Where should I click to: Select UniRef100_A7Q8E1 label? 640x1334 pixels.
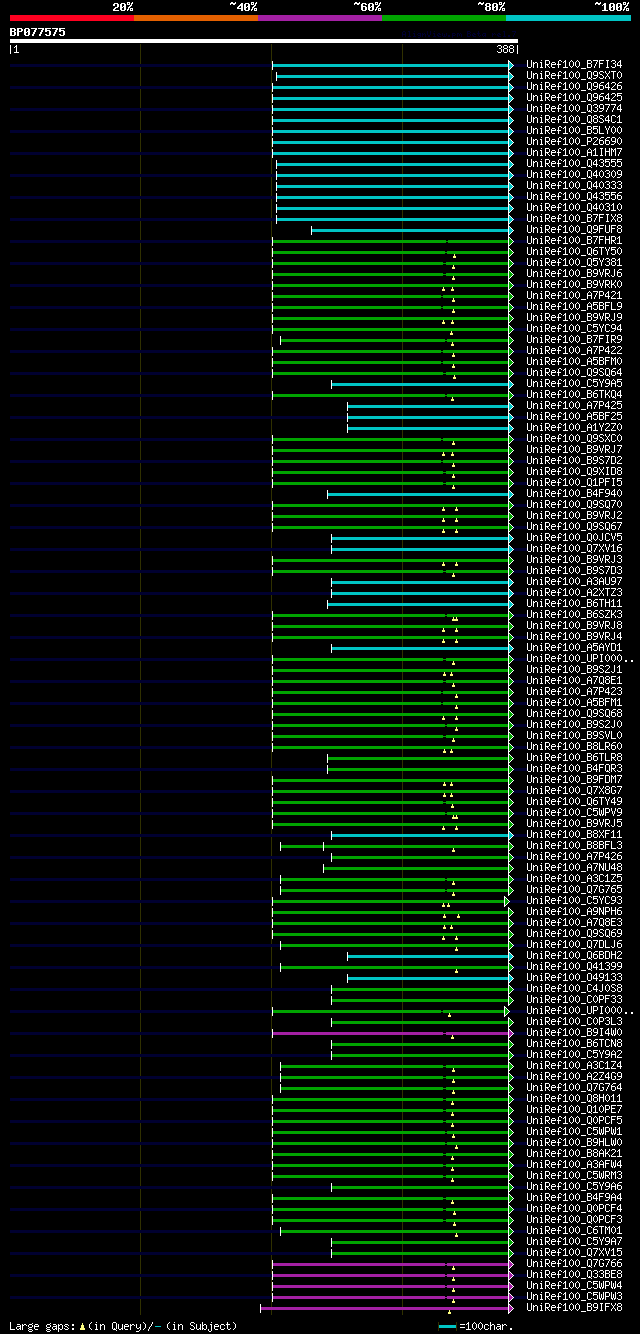coord(574,681)
